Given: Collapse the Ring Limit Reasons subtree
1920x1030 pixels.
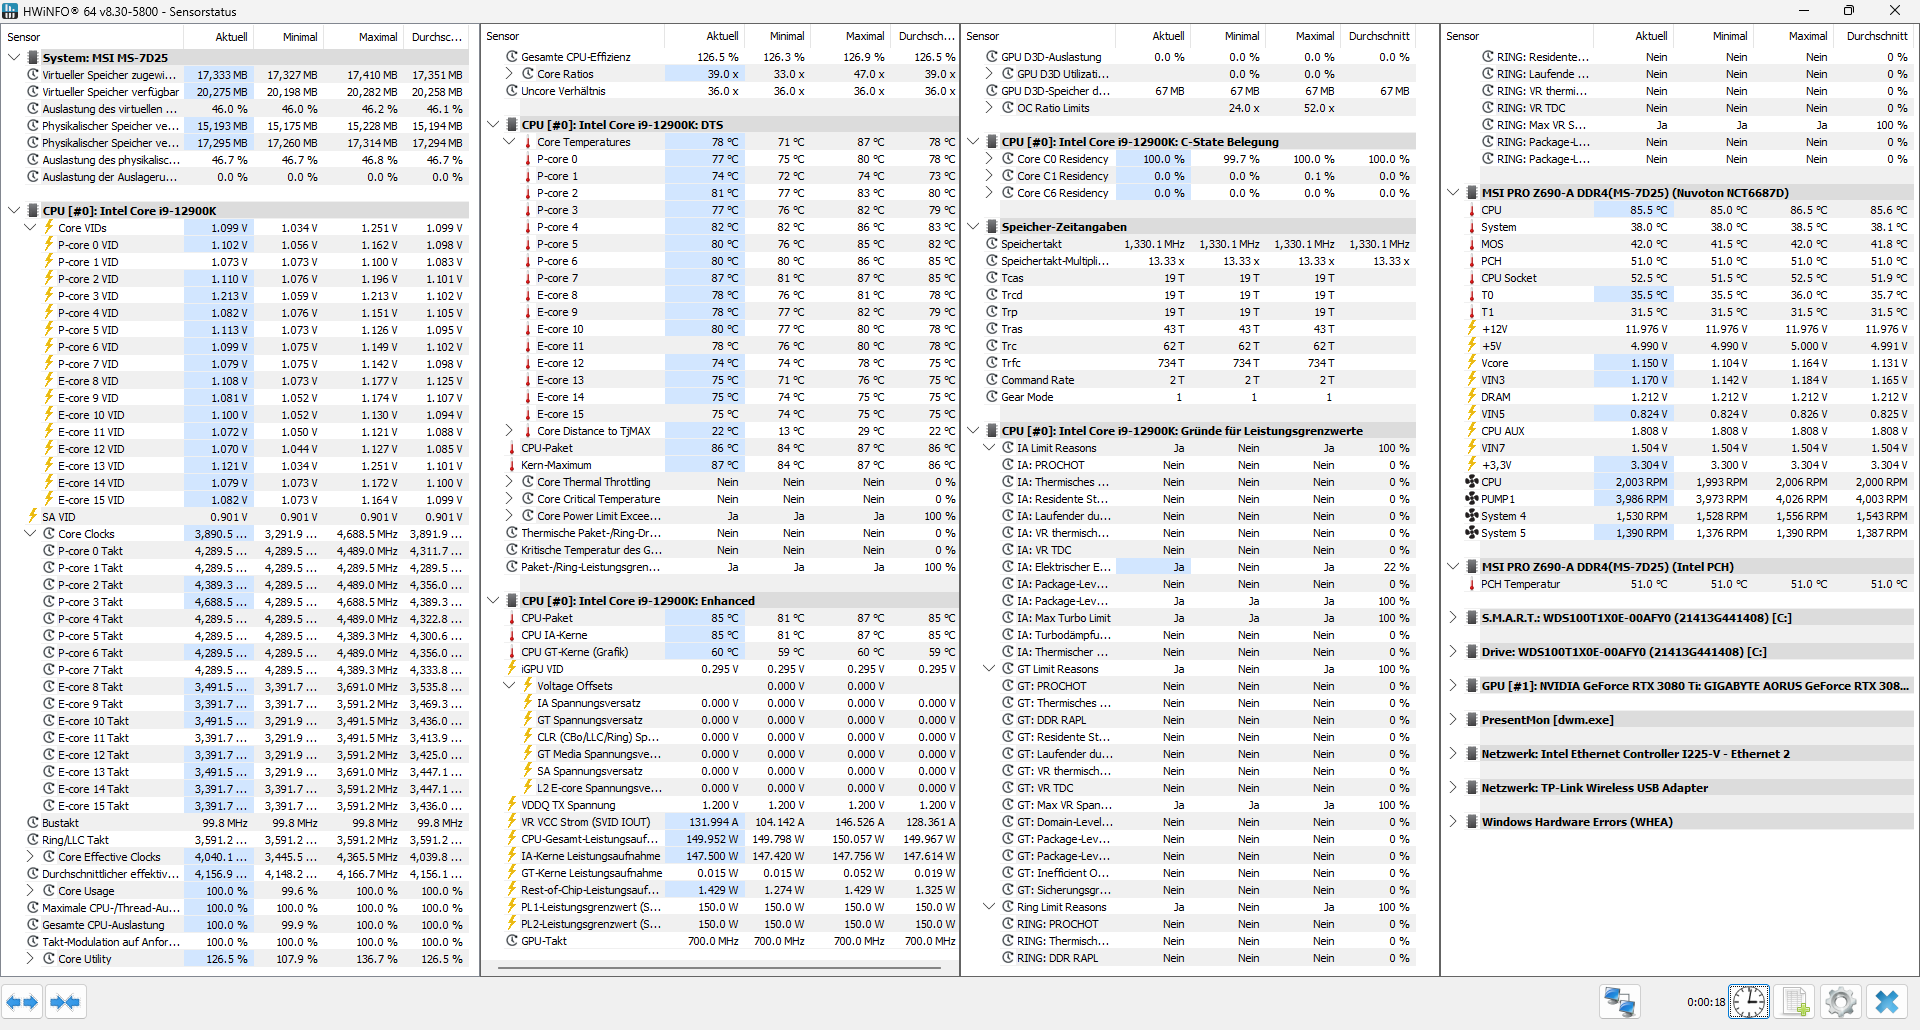Looking at the screenshot, I should pyautogui.click(x=989, y=907).
